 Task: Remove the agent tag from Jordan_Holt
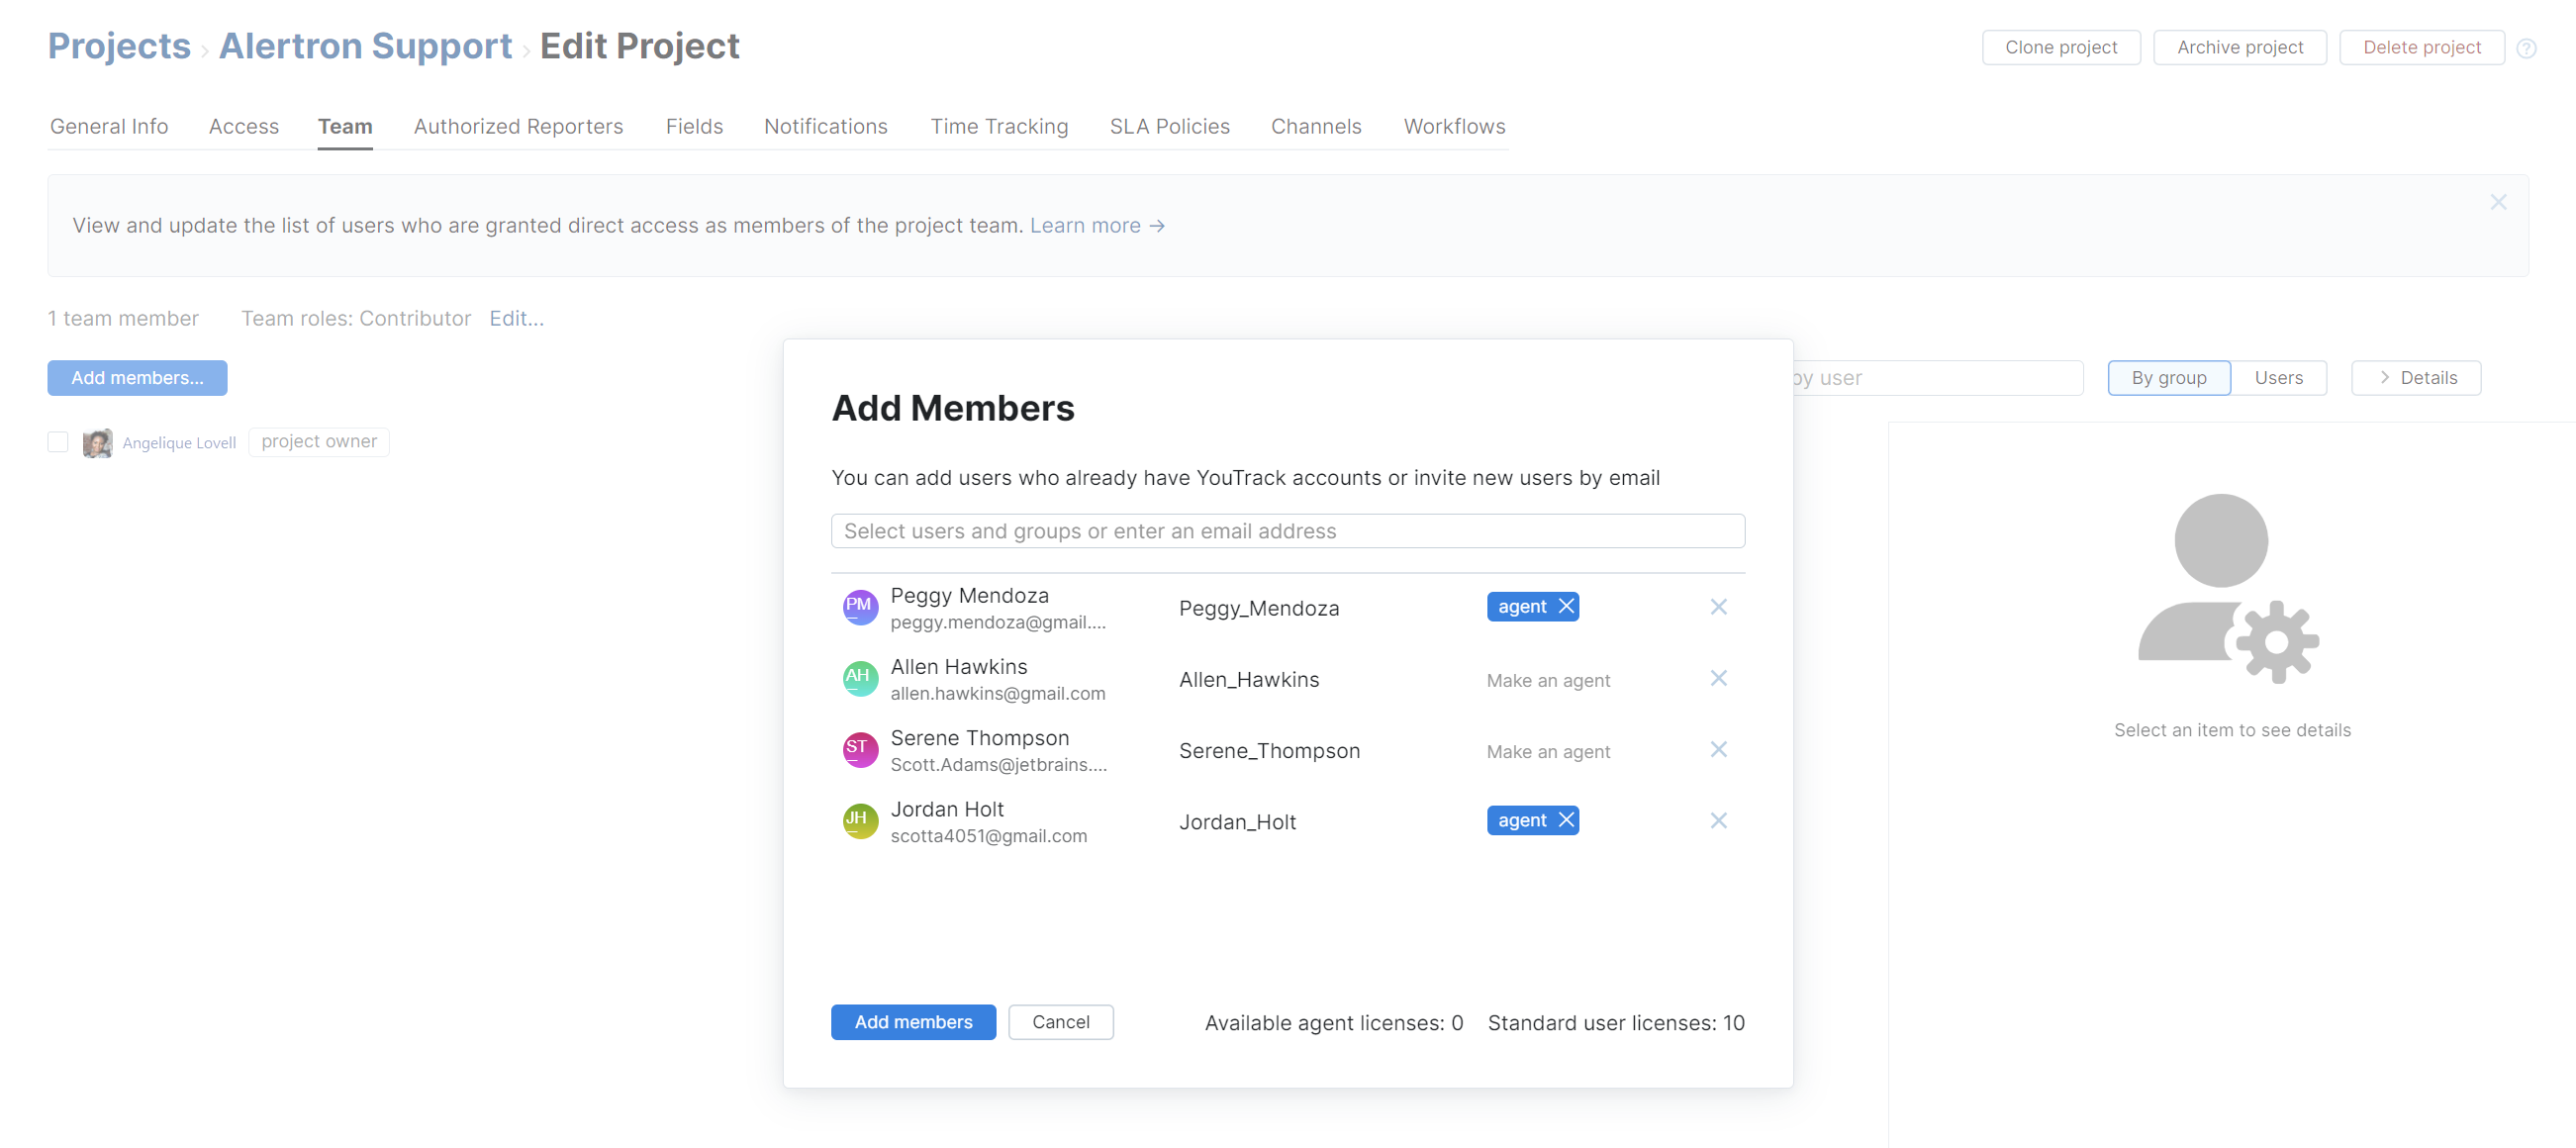tap(1564, 819)
